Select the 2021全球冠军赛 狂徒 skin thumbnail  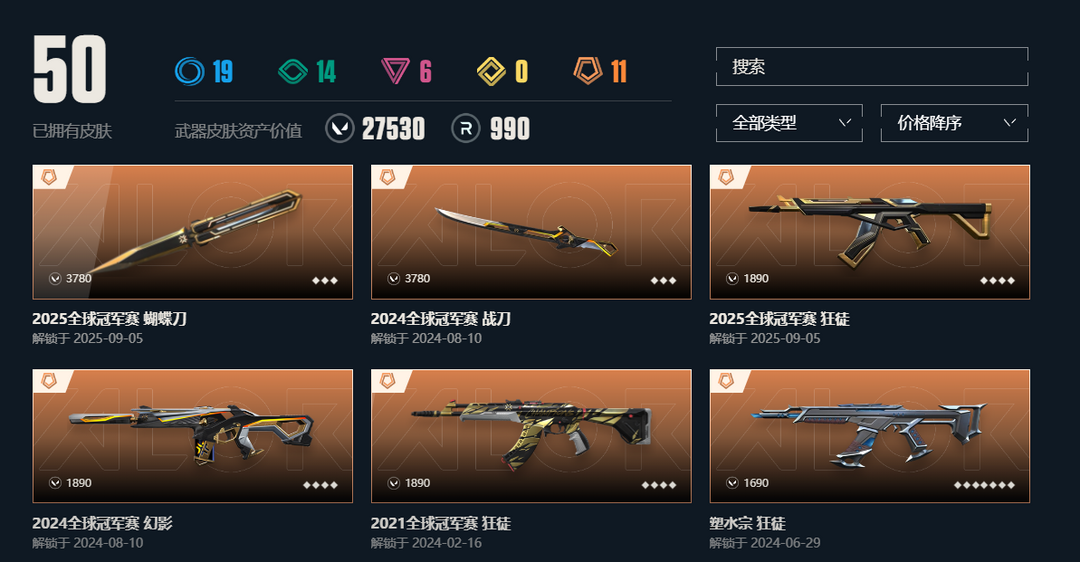coord(531,436)
